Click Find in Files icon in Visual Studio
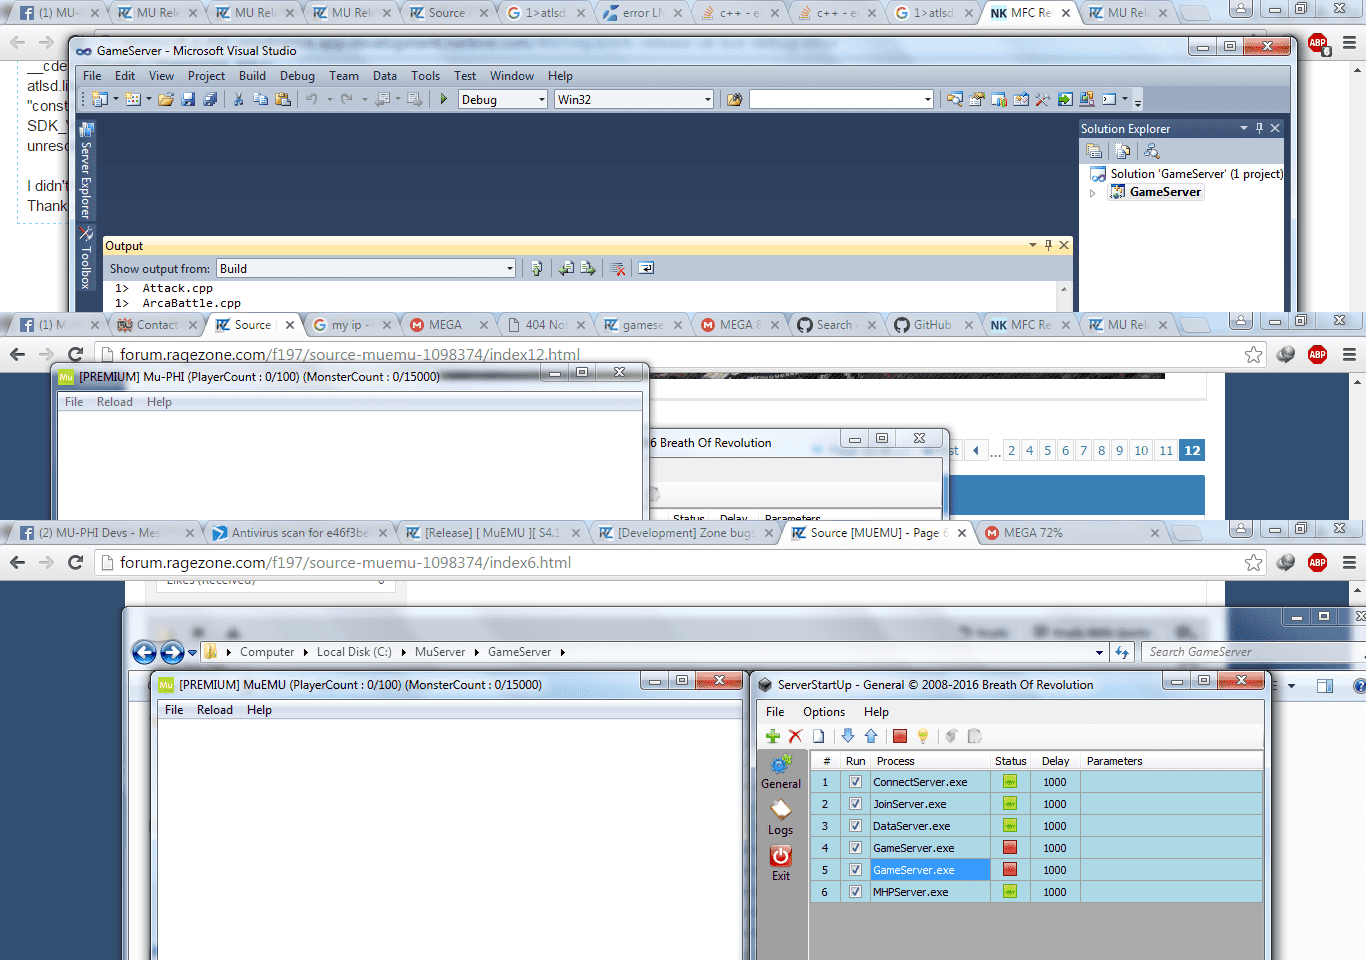The width and height of the screenshot is (1366, 960). click(735, 99)
